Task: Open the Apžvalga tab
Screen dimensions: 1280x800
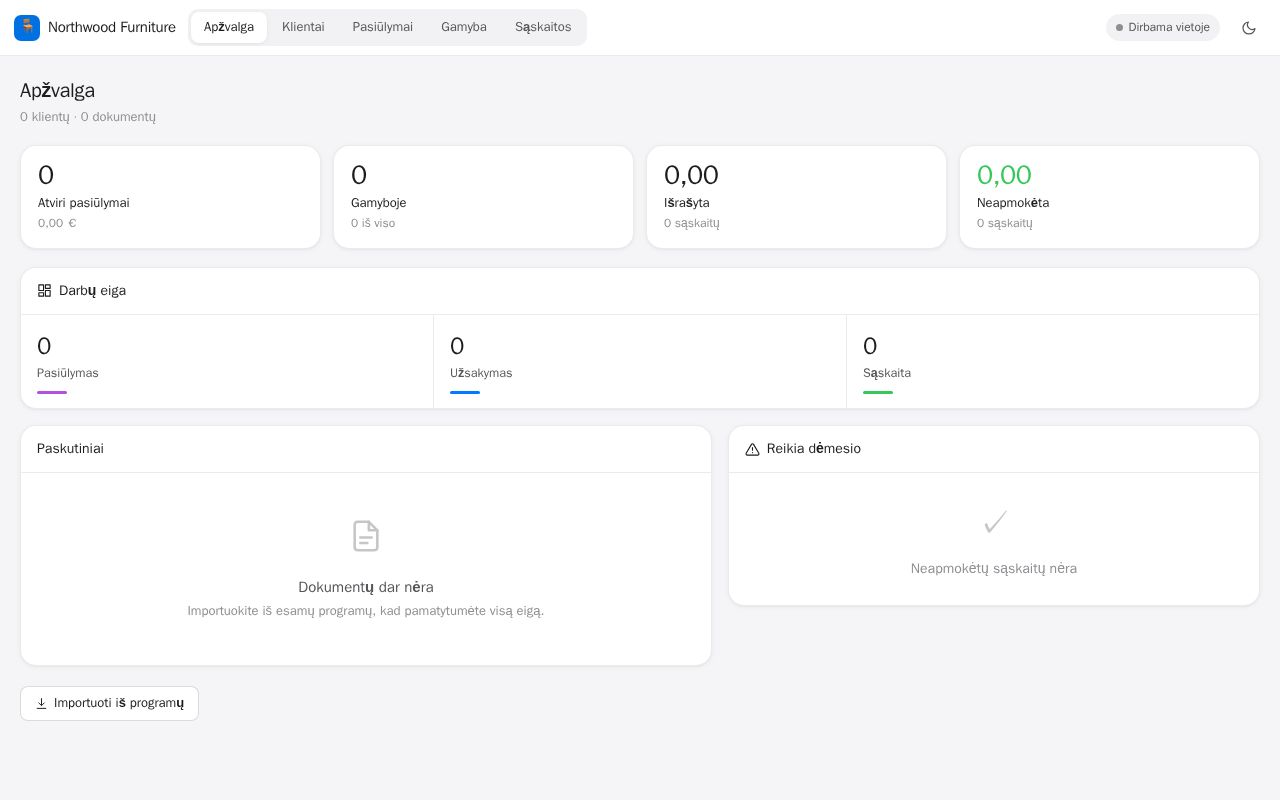Action: 229,27
